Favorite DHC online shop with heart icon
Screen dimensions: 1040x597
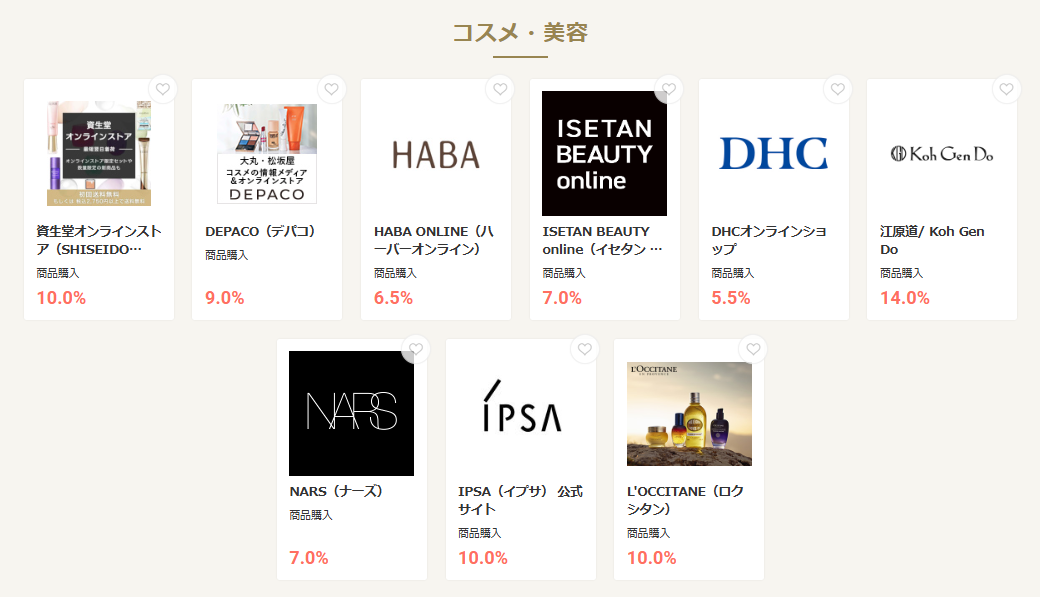tap(838, 89)
